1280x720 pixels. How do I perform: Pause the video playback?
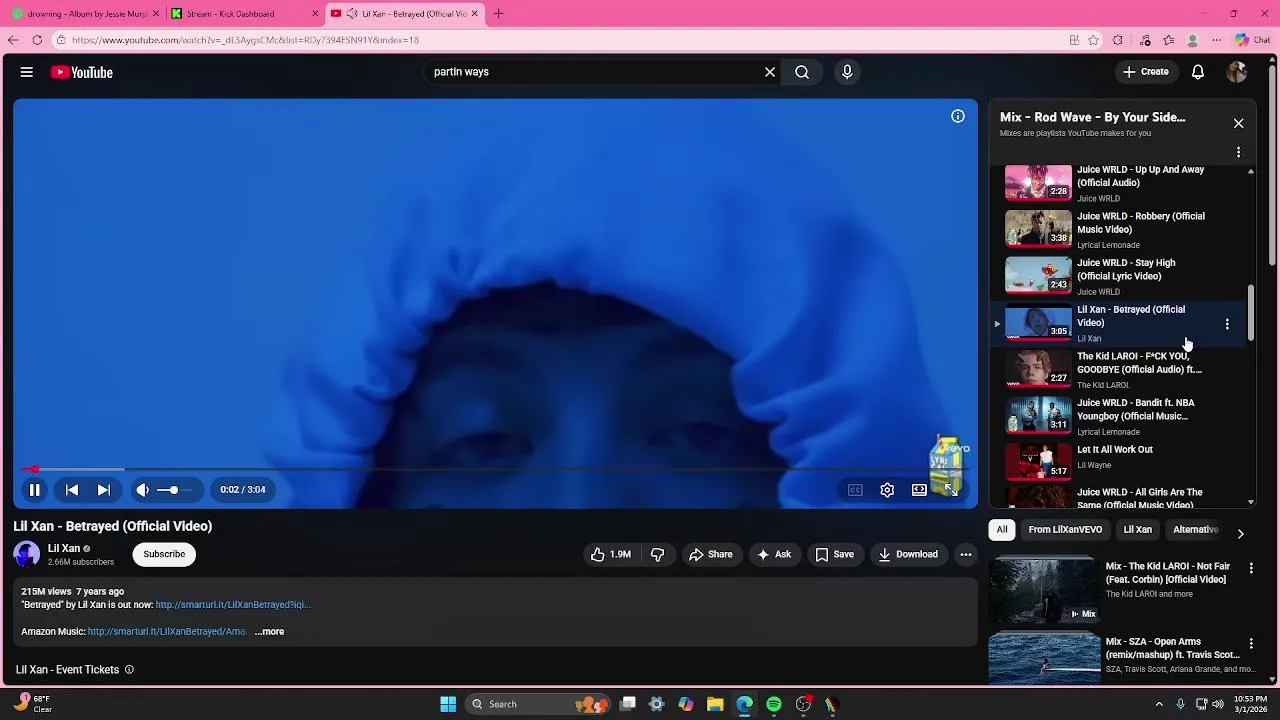click(34, 490)
